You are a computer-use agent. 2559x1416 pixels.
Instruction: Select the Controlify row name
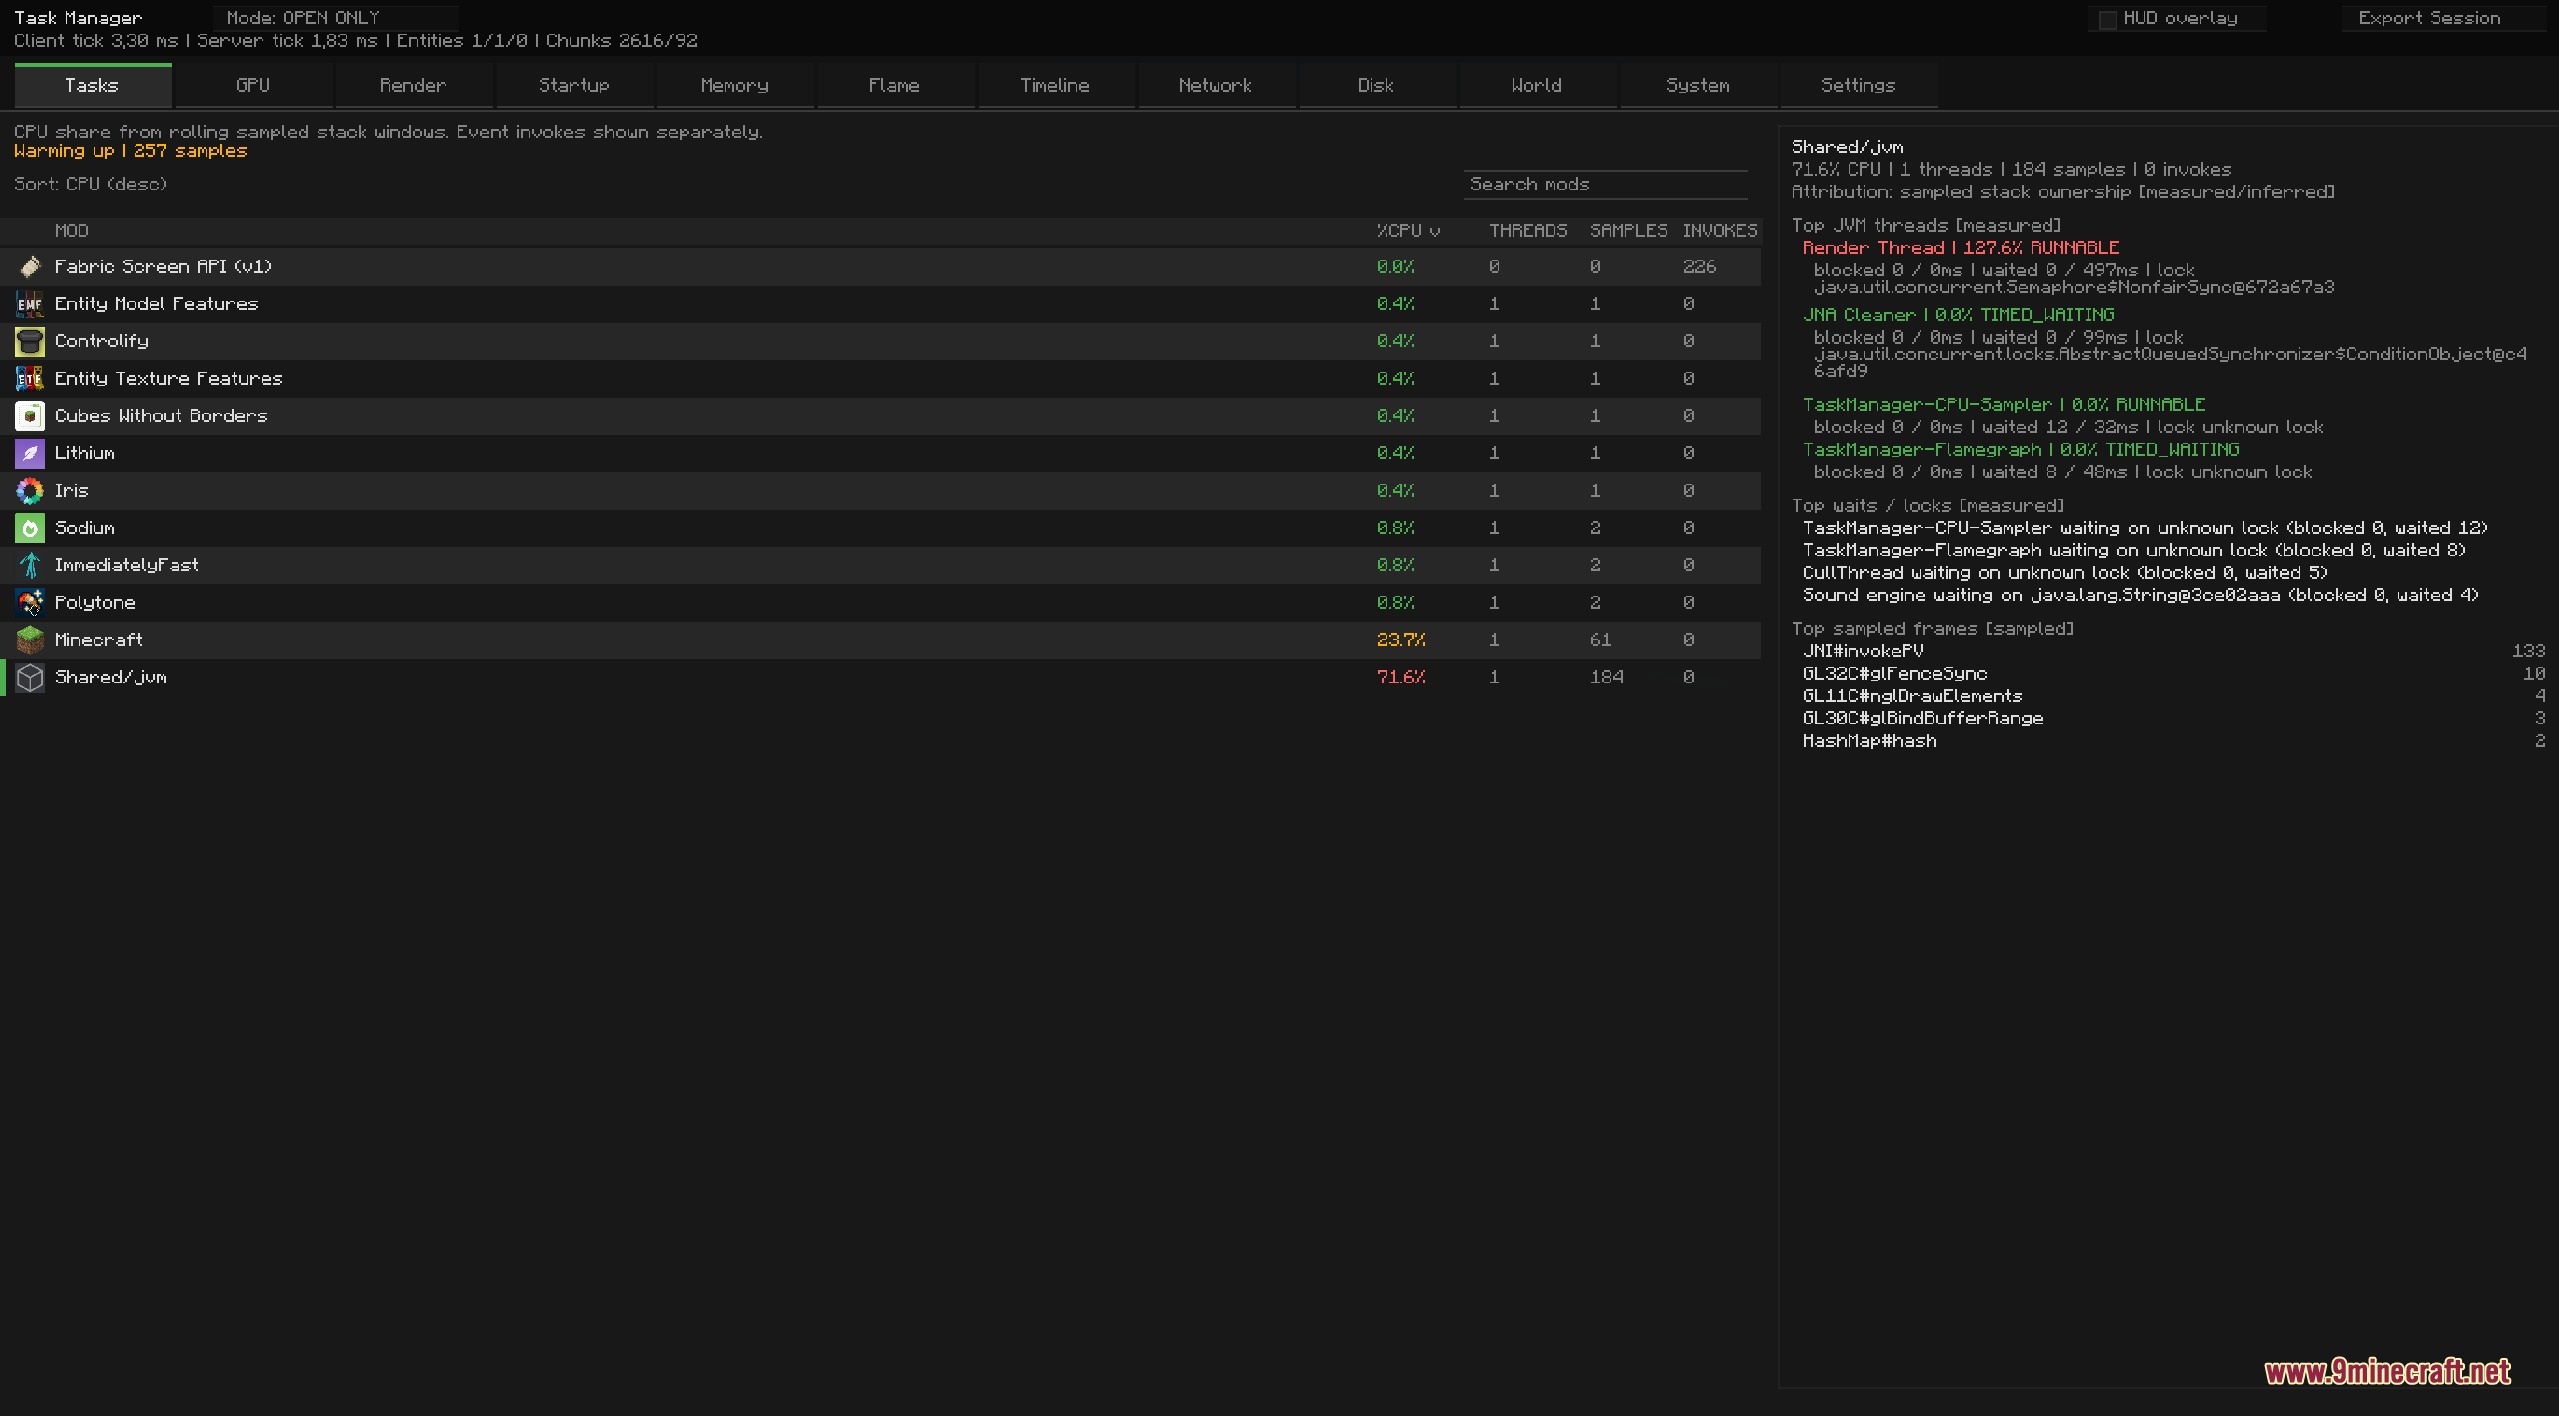point(102,341)
